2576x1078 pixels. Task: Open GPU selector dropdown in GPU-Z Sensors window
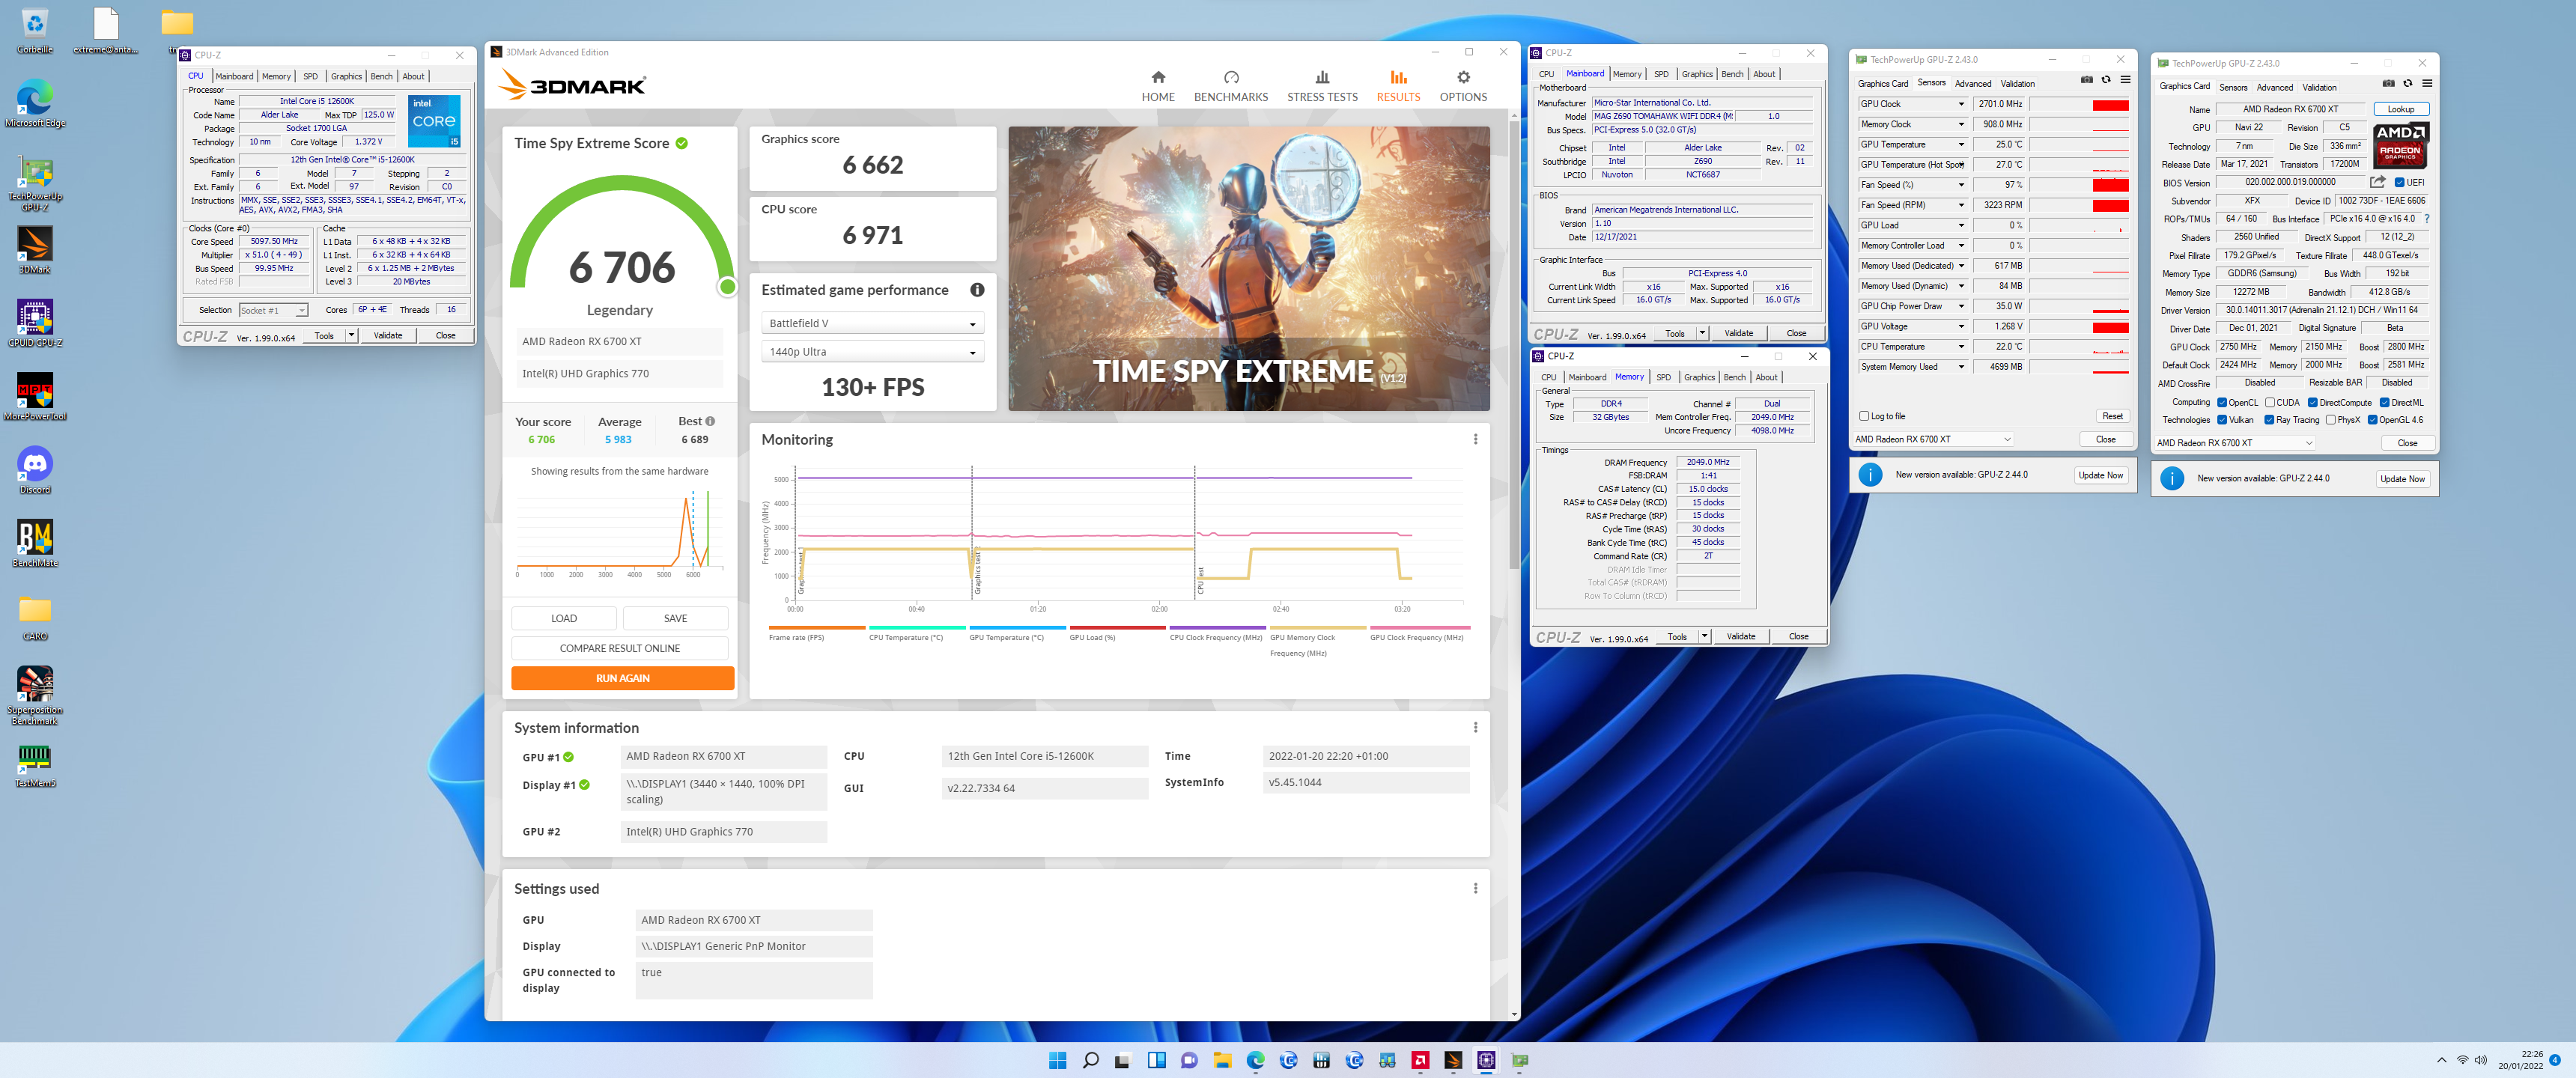pos(1932,439)
